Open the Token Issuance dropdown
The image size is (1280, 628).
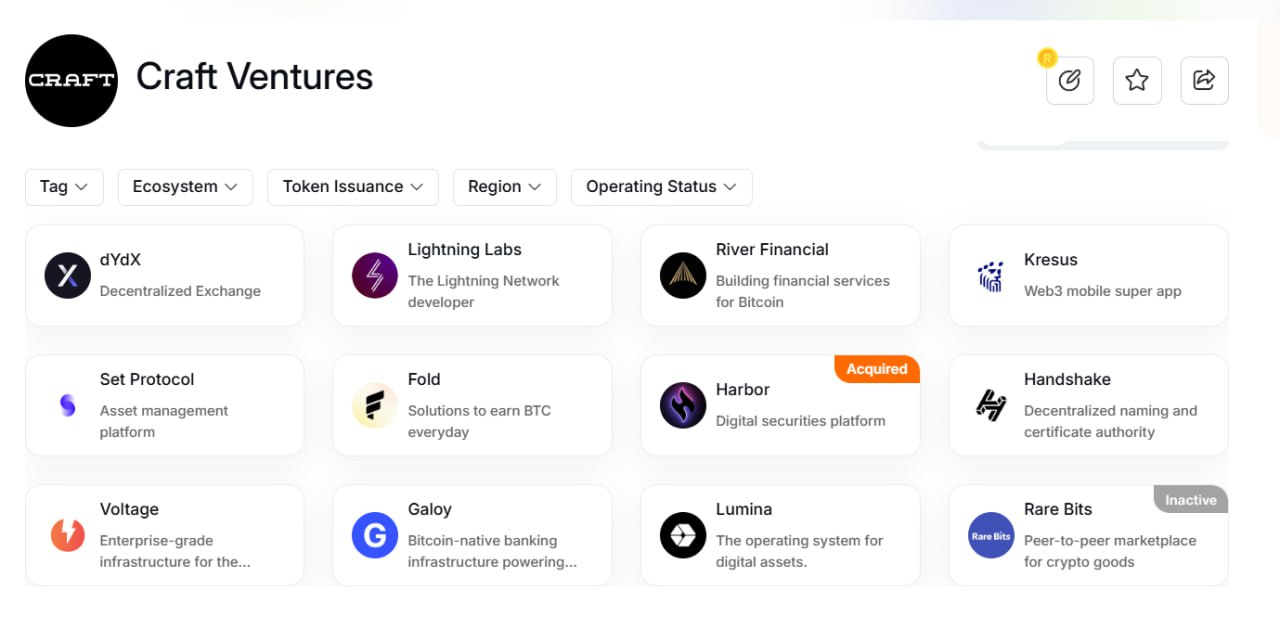(x=352, y=187)
